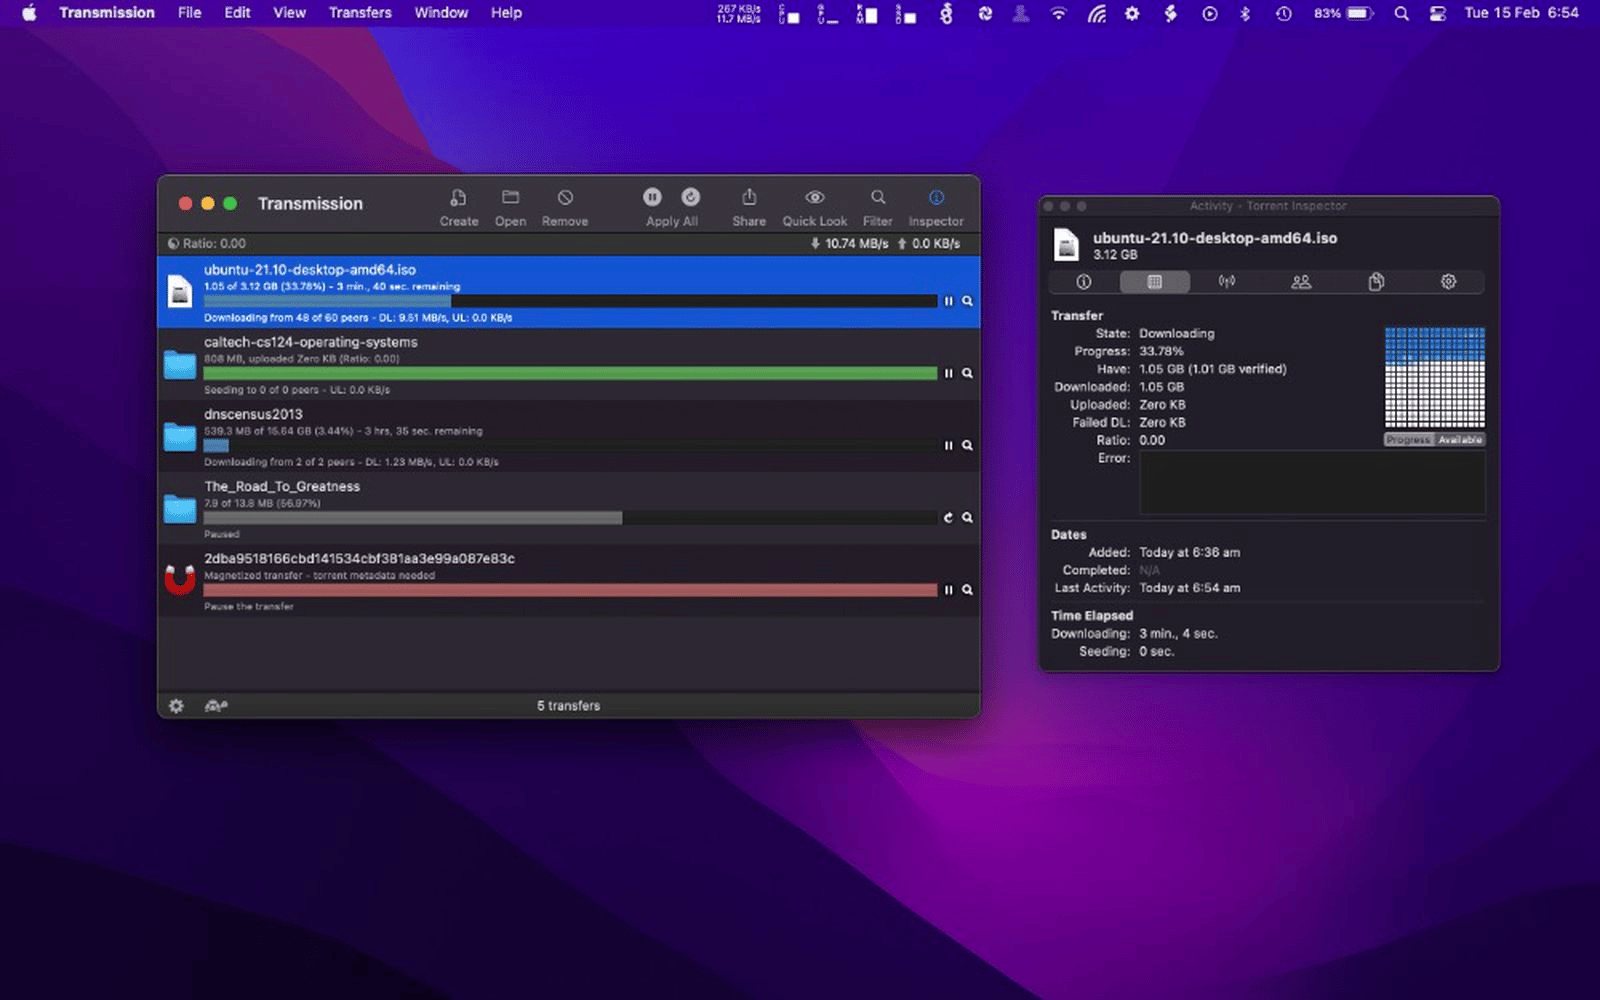
Task: Click the green progress bar of caltech-cs124-operating-systems
Action: pos(570,373)
